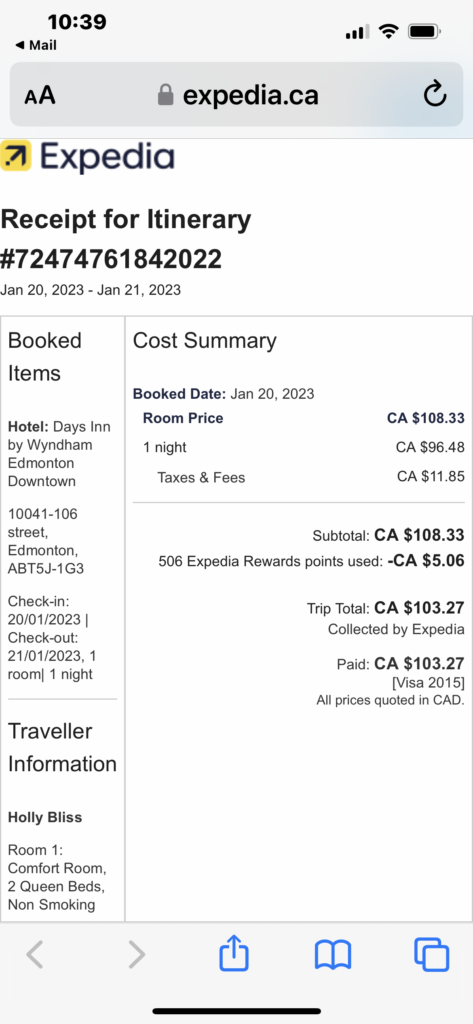The image size is (473, 1024).
Task: Tap the battery status icon
Action: click(425, 31)
